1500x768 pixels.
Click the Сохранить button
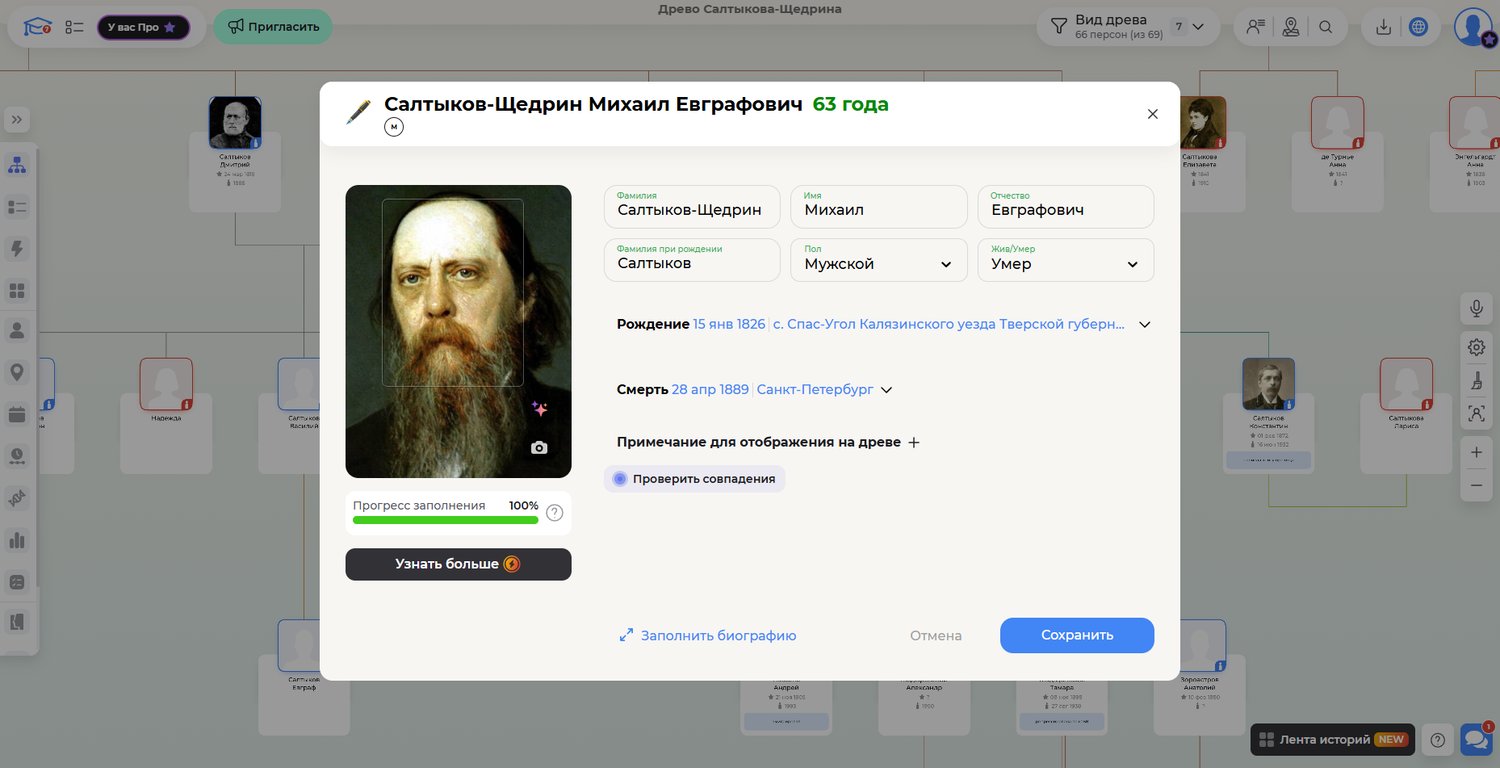tap(1076, 635)
